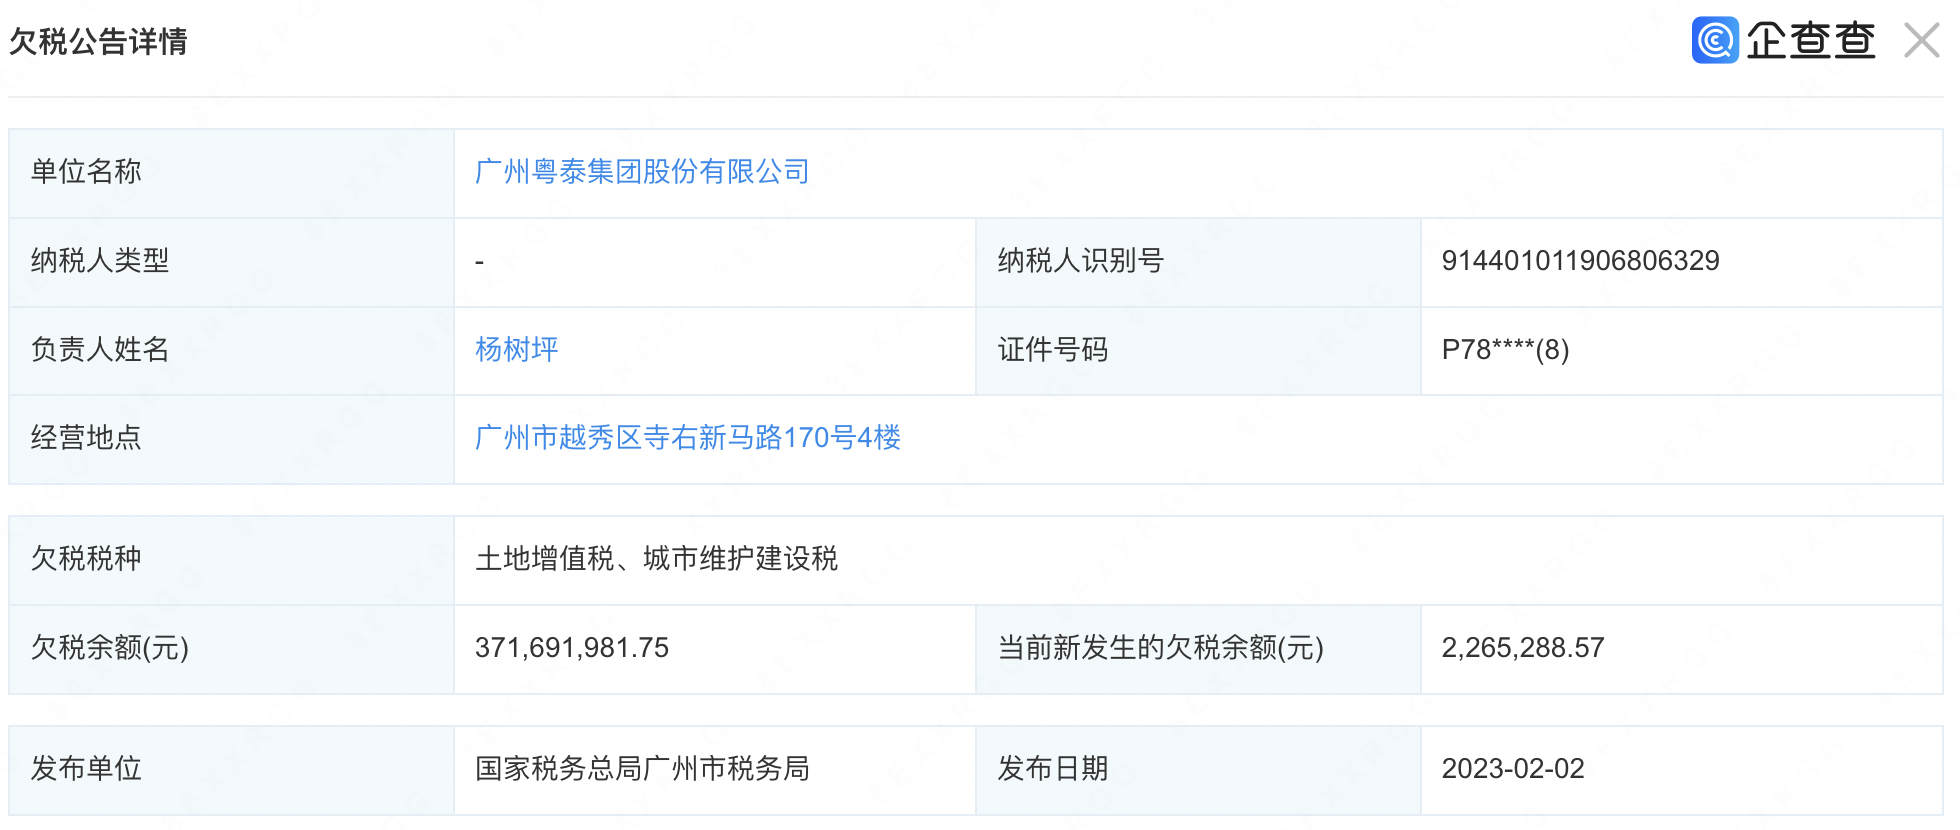Click the masked certificate number P78****(8)

(x=1505, y=350)
